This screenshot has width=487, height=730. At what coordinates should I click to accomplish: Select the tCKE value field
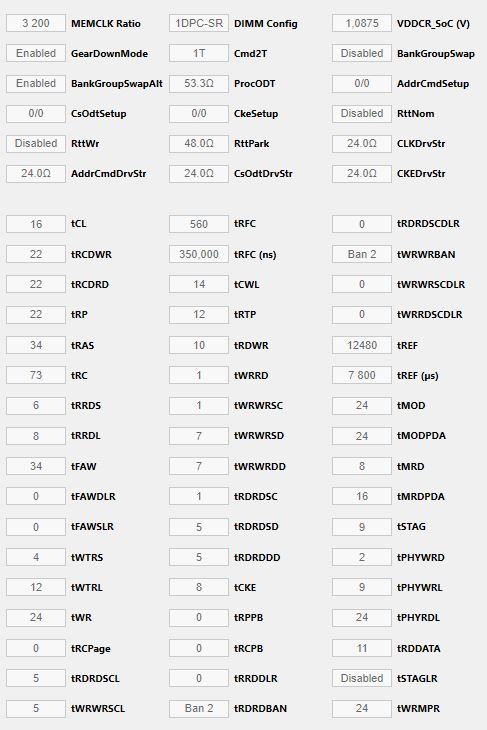199,587
